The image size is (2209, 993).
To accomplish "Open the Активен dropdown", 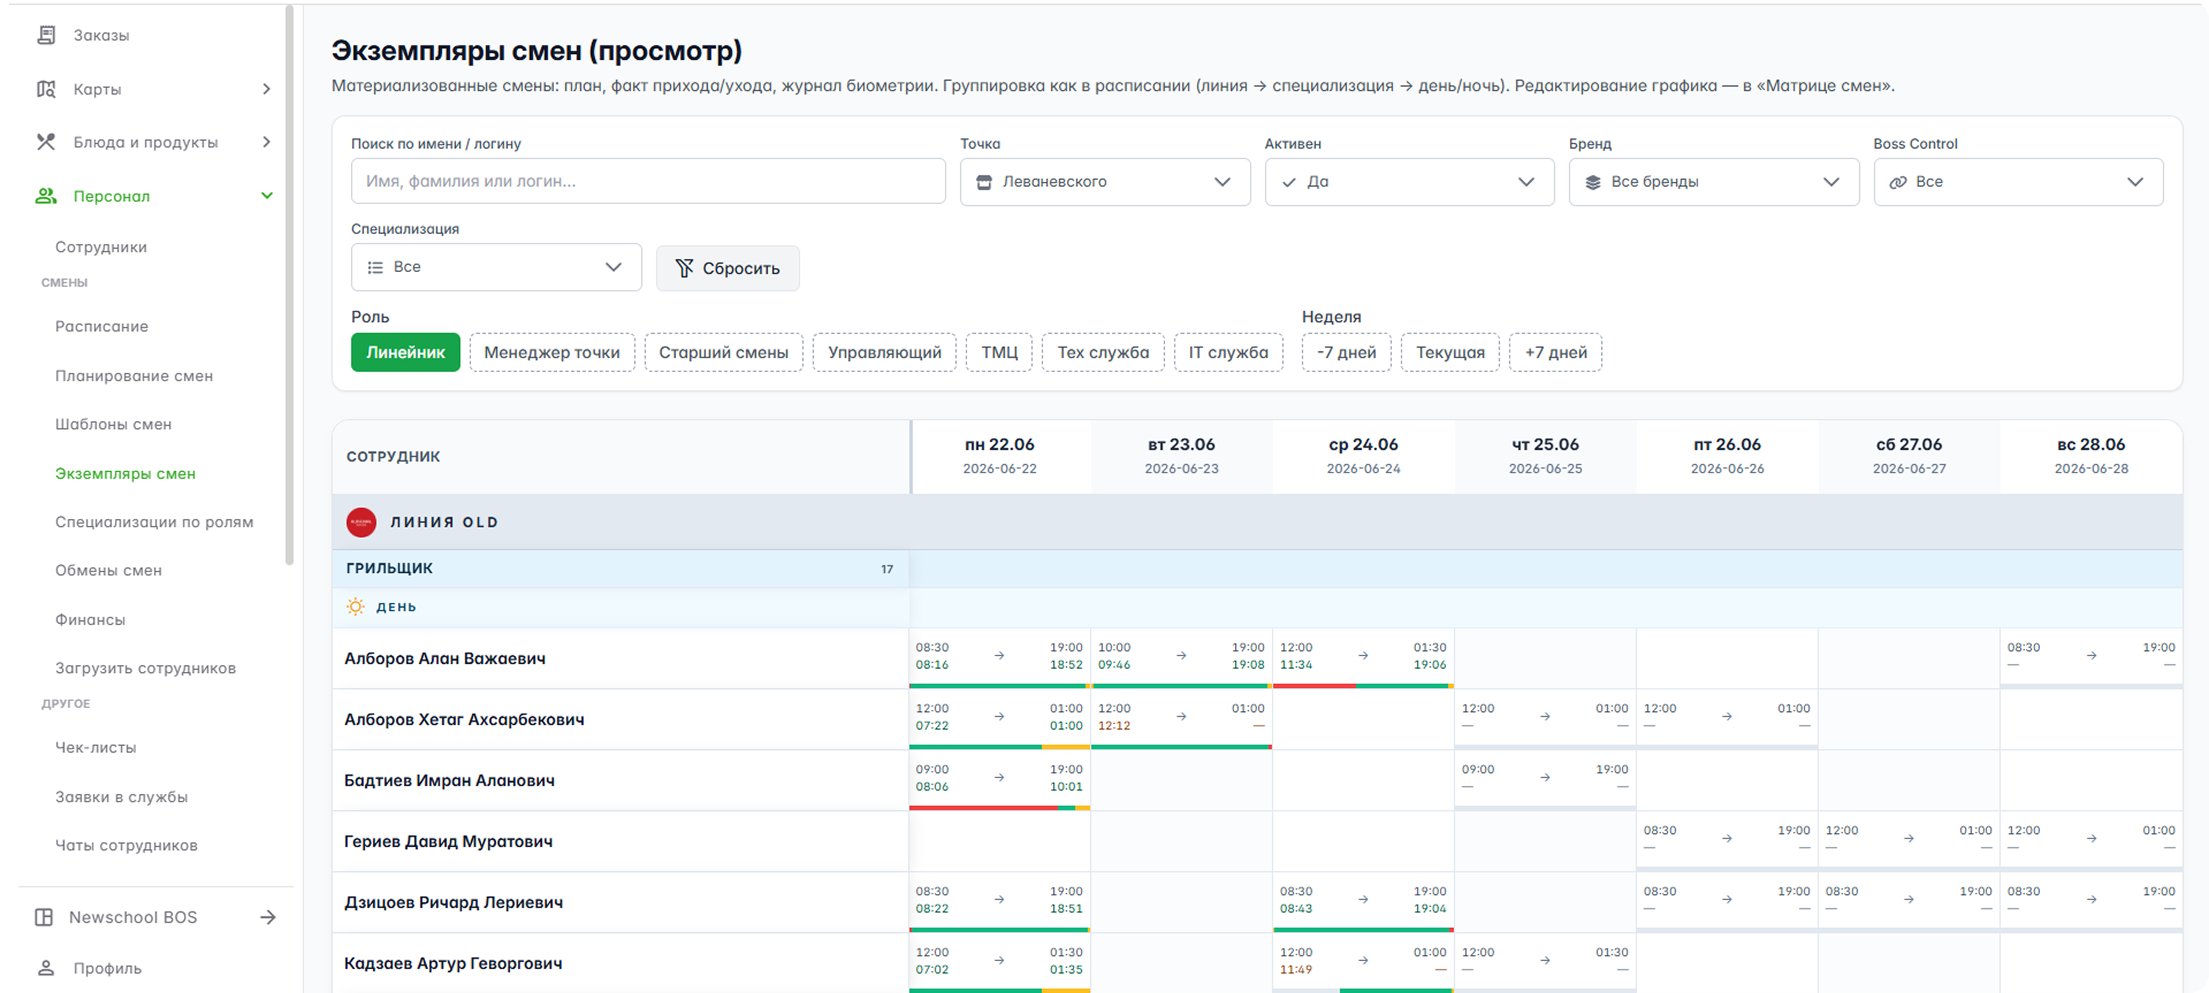I will [x=1409, y=182].
